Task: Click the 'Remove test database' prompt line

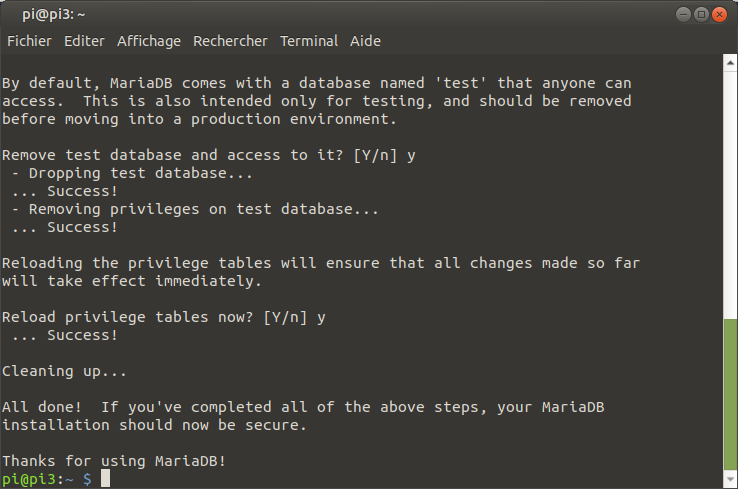Action: (x=209, y=155)
